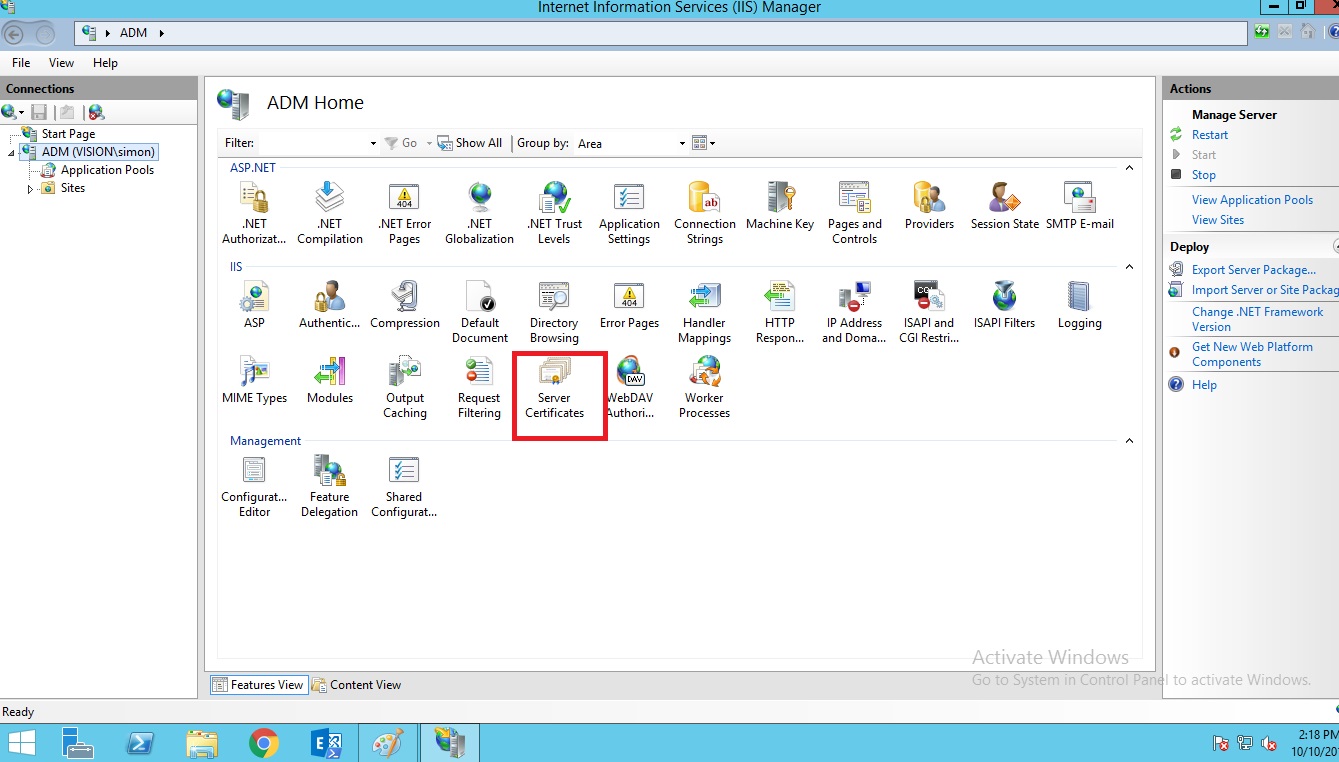1339x762 pixels.
Task: Open the Directory Browsing feature
Action: tap(554, 312)
